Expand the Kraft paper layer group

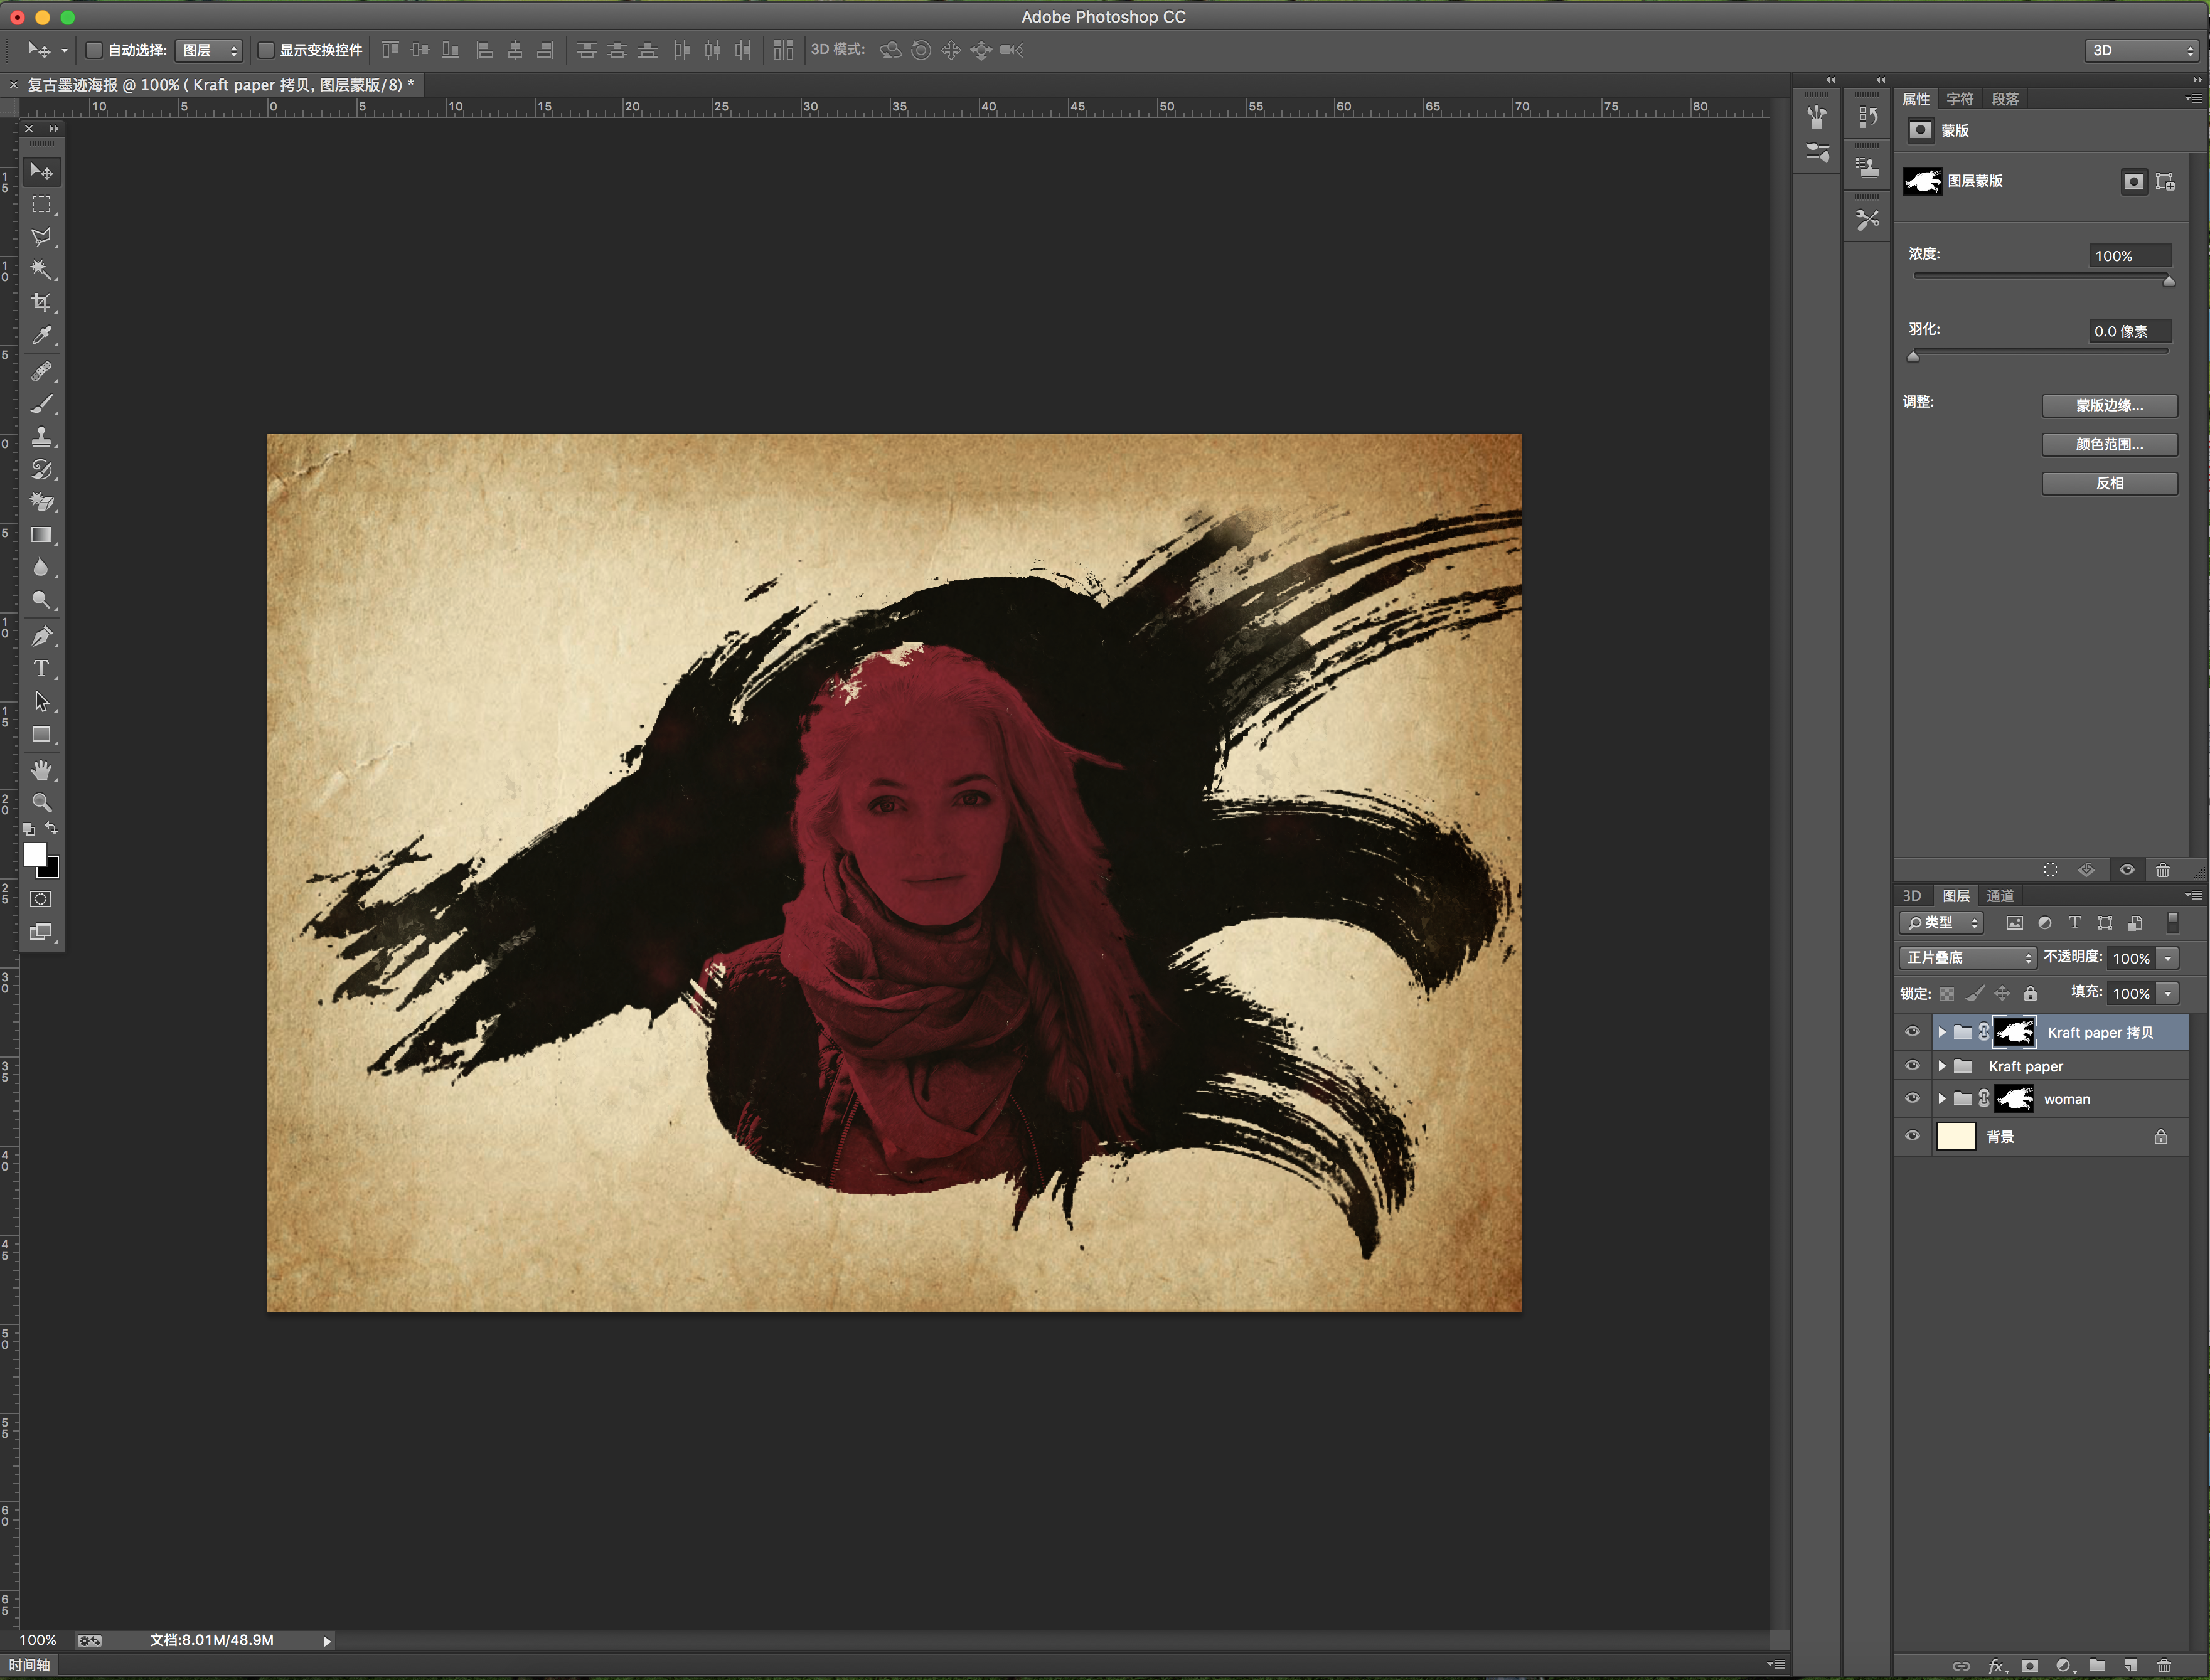click(x=1942, y=1066)
